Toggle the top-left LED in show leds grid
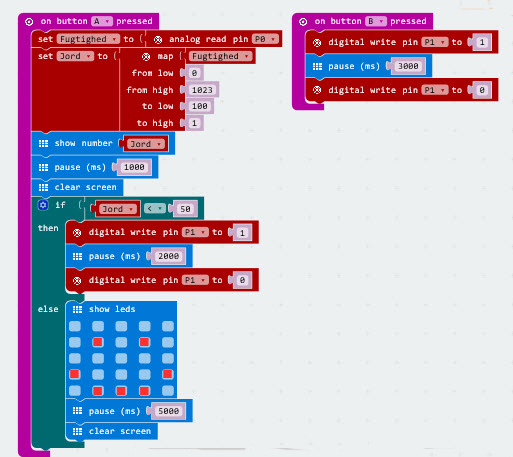The width and height of the screenshot is (513, 457). tap(75, 326)
